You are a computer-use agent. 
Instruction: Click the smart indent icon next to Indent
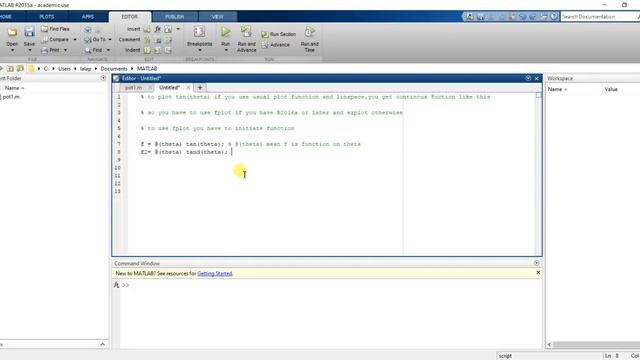click(x=147, y=50)
